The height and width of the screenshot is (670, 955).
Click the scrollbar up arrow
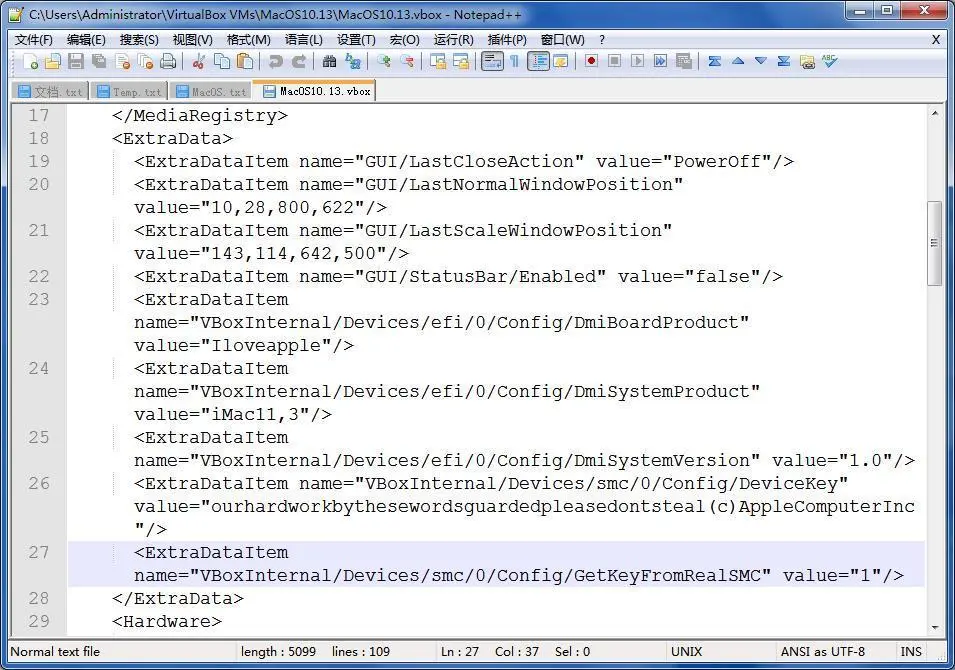tap(934, 114)
